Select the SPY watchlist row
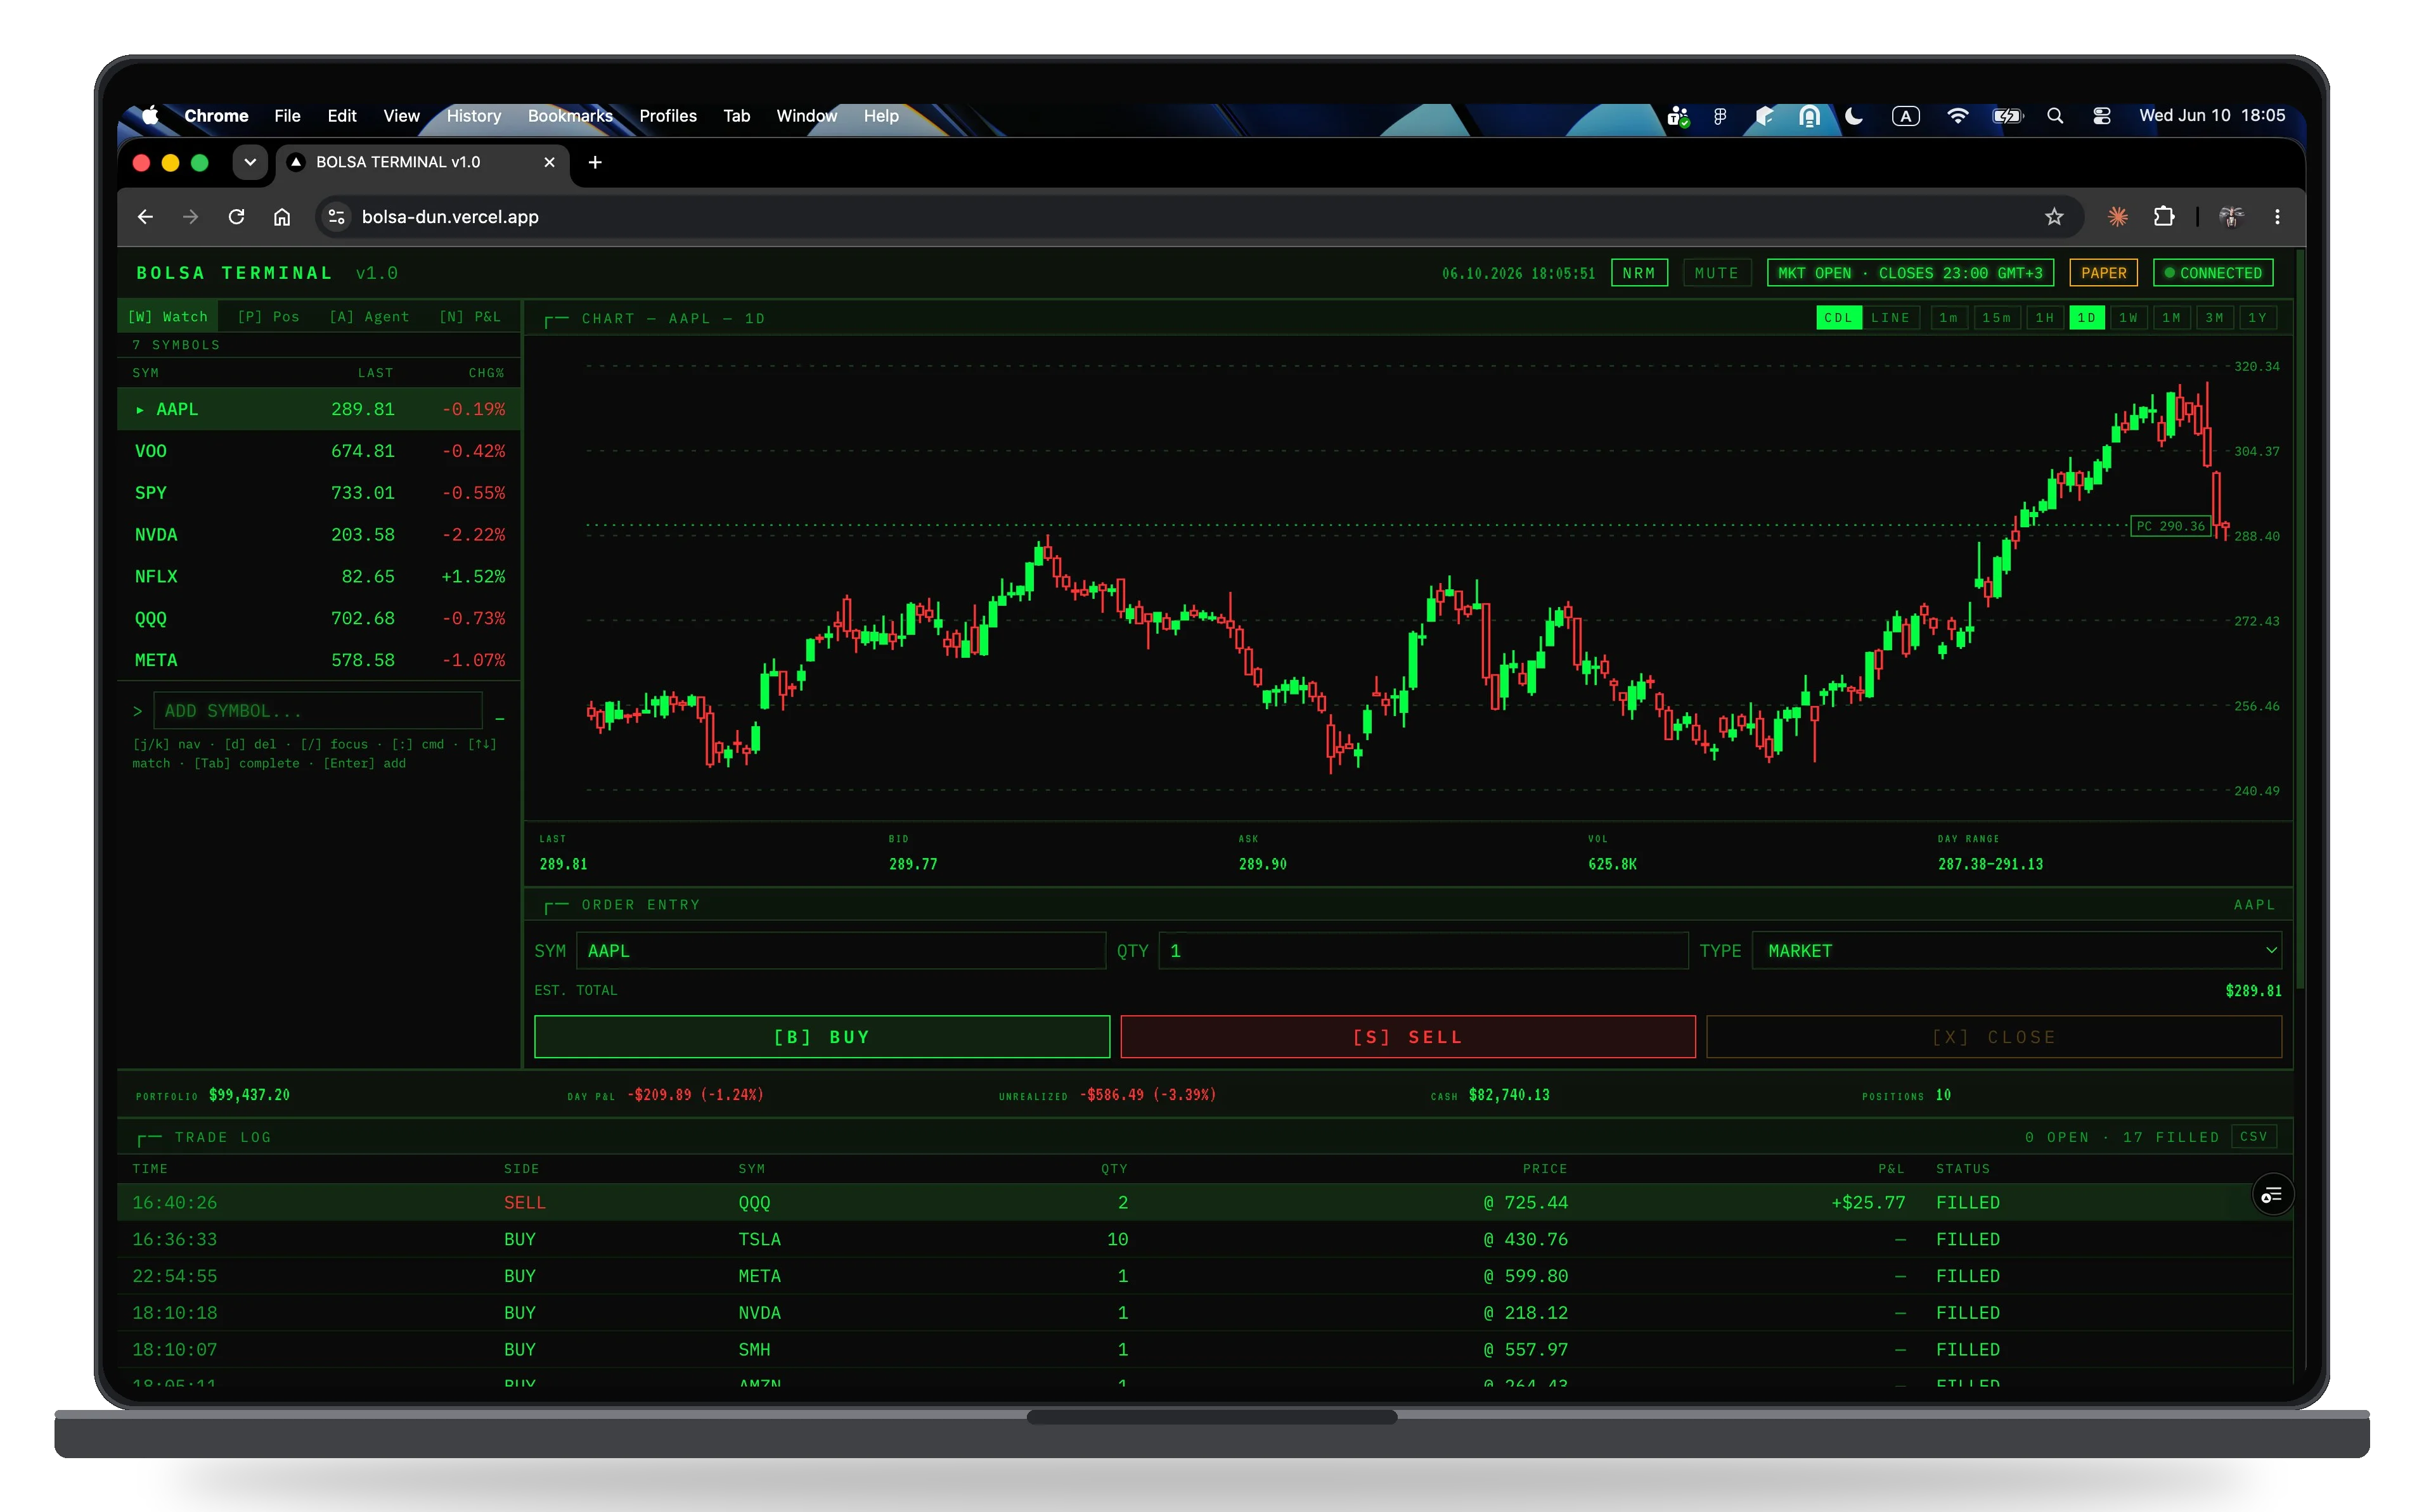 click(319, 493)
